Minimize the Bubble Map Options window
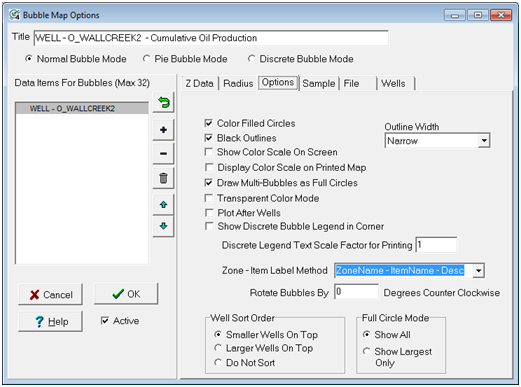521x387 pixels. tap(455, 15)
